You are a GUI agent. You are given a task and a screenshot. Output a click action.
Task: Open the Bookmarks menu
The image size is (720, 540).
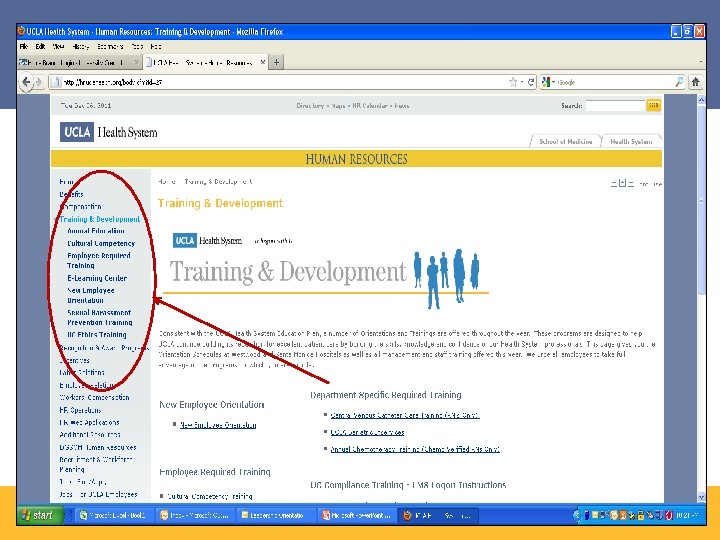[x=110, y=46]
